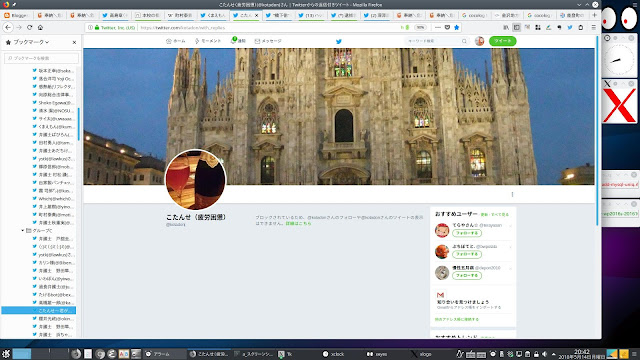Open the taskbar start menu icon
Viewport: 640px width, 360px height.
[6, 354]
